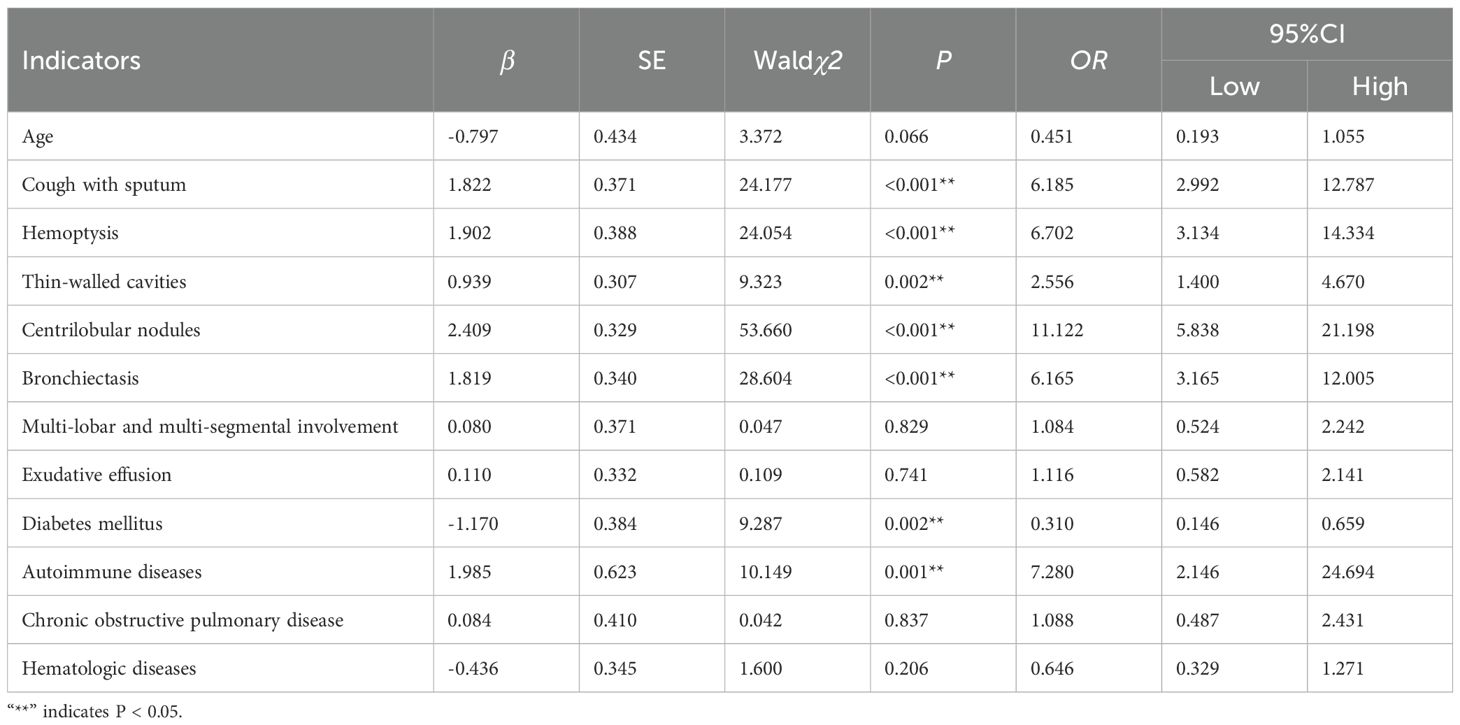
Task: Click the OR column header
Action: (1087, 60)
